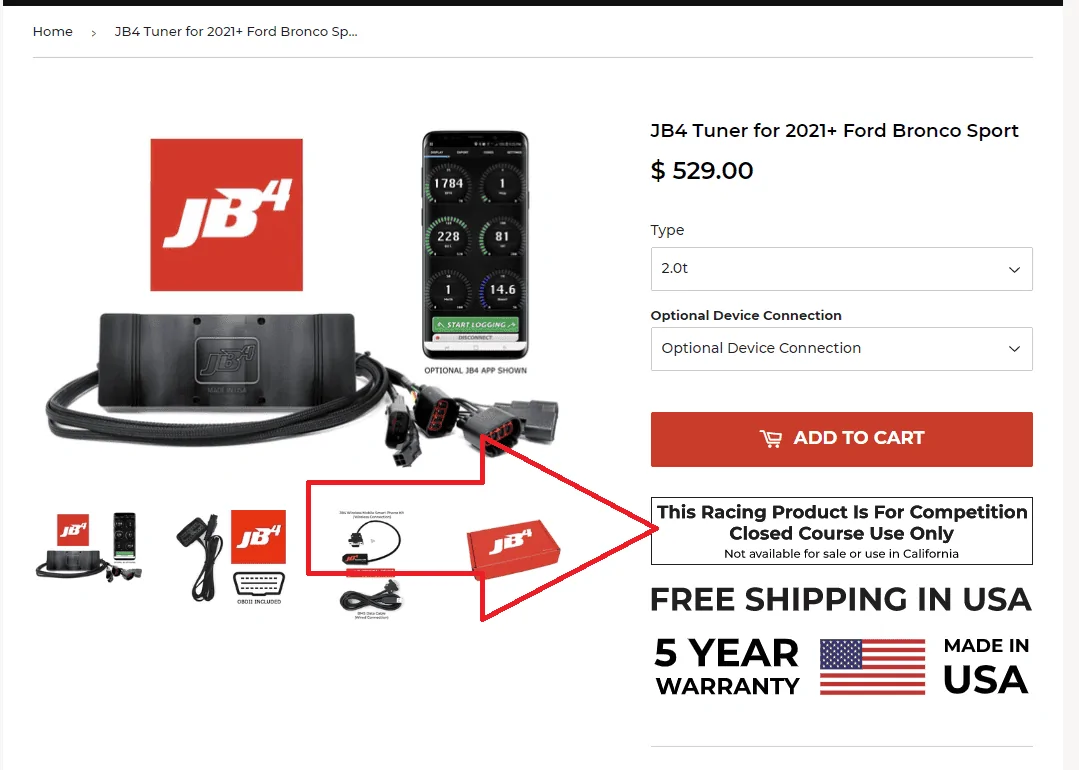
Task: Click the Home breadcrumb link
Action: click(x=52, y=32)
